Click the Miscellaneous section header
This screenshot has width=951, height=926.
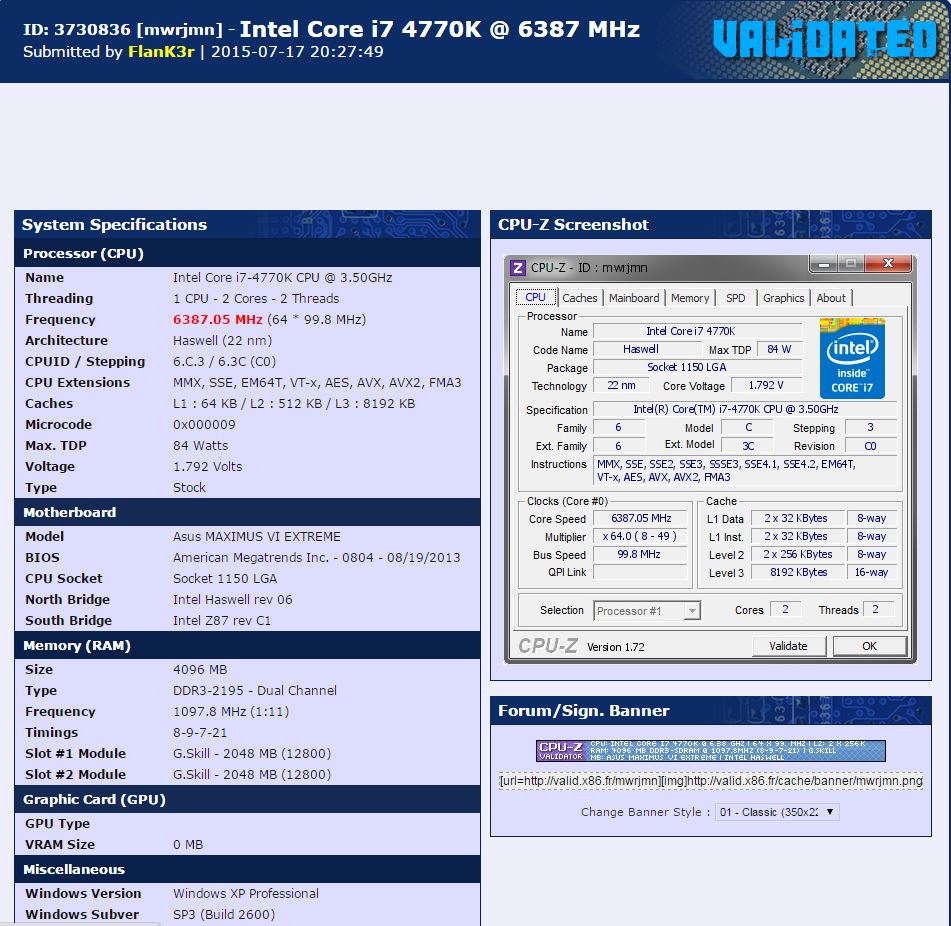[x=247, y=870]
